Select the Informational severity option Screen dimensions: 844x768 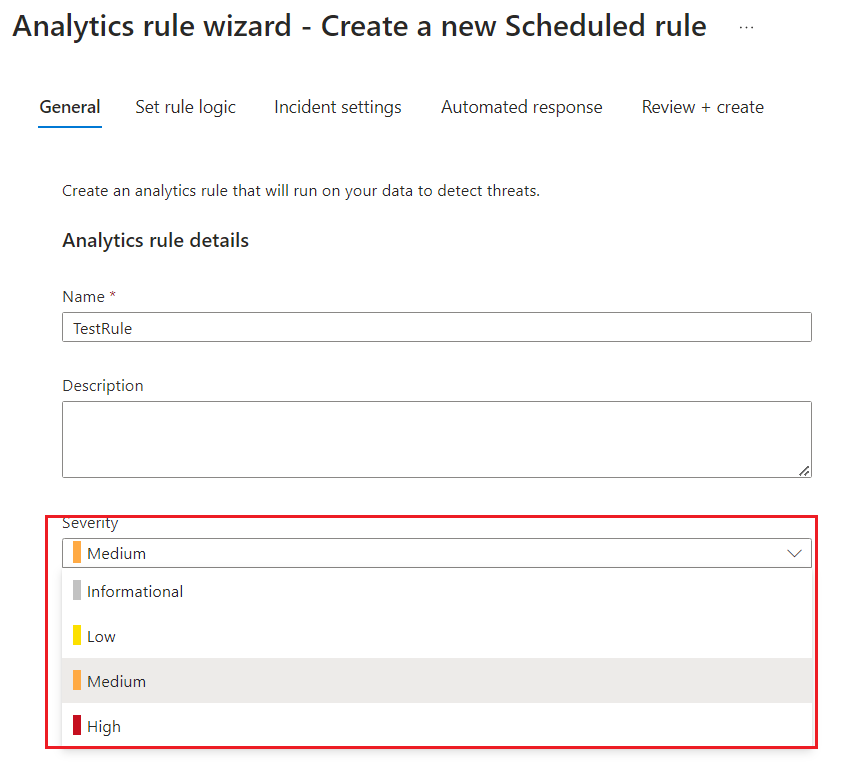pyautogui.click(x=134, y=591)
